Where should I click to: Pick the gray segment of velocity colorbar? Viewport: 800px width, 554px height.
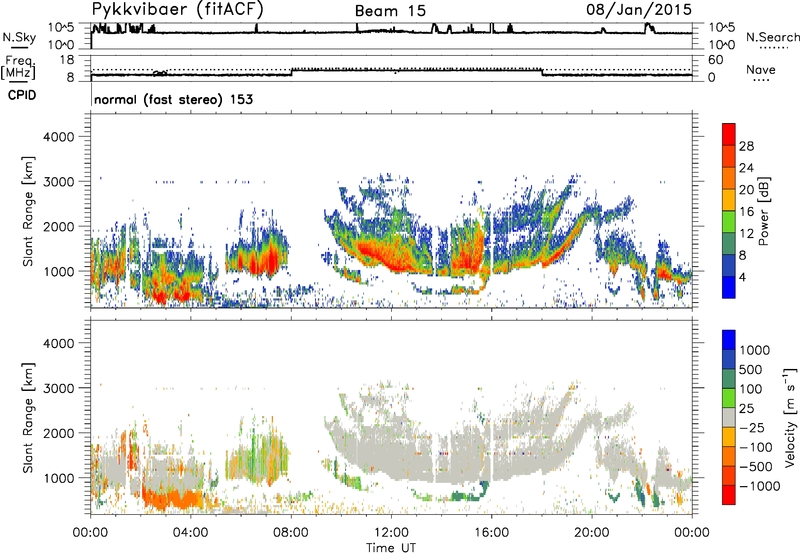point(729,418)
